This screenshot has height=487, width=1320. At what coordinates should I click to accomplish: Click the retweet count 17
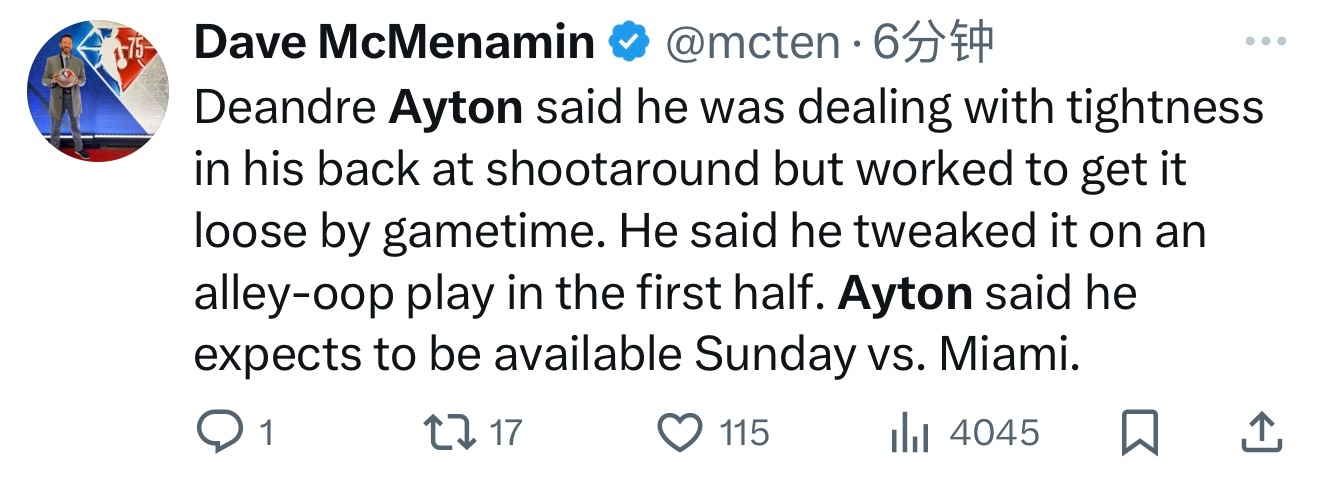click(x=506, y=433)
